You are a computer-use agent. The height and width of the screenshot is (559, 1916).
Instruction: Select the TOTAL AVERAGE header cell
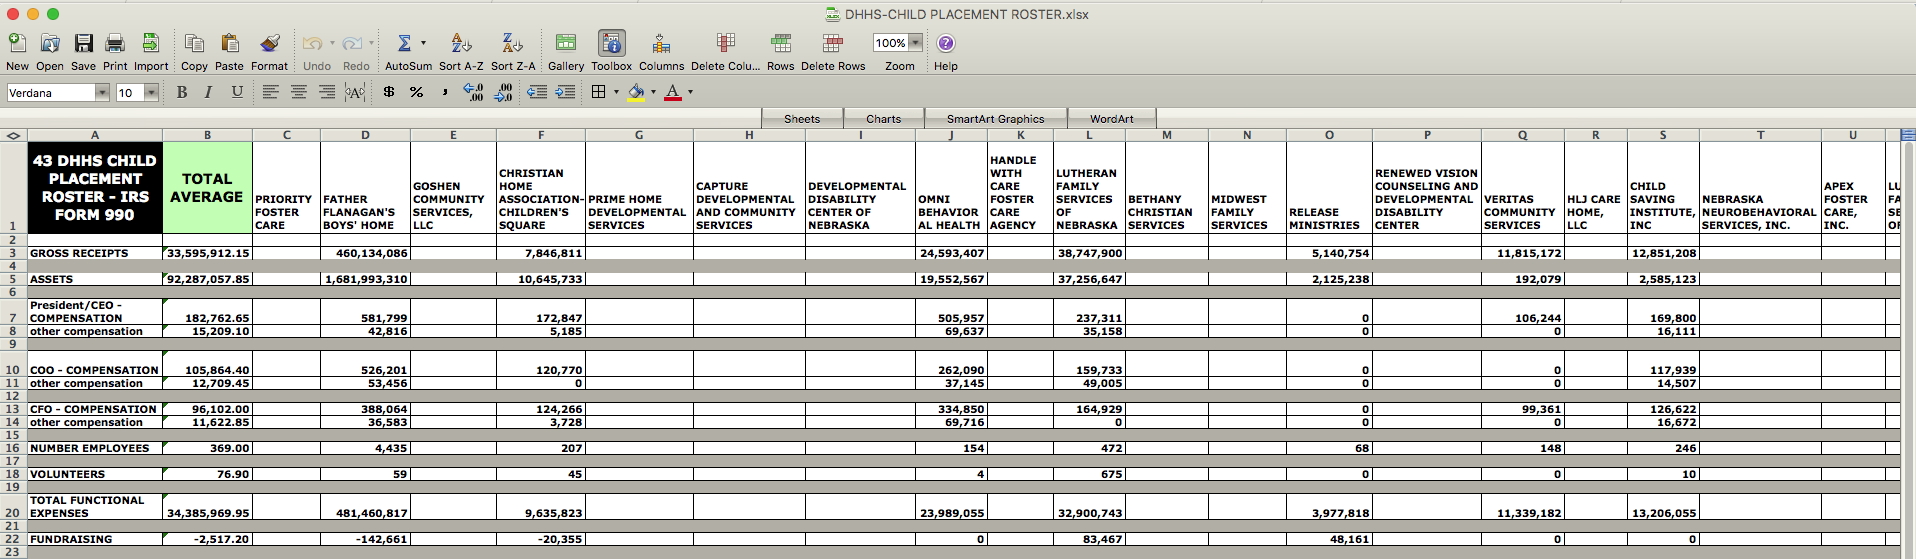(x=207, y=187)
